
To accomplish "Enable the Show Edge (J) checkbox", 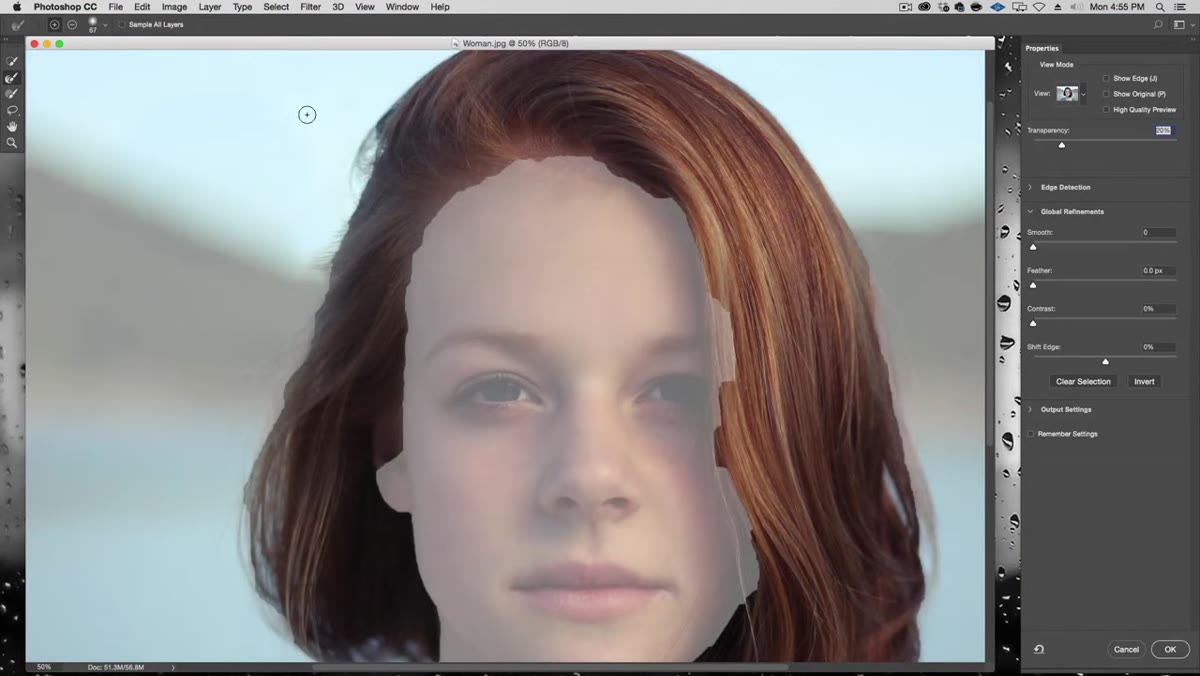I will [1106, 78].
